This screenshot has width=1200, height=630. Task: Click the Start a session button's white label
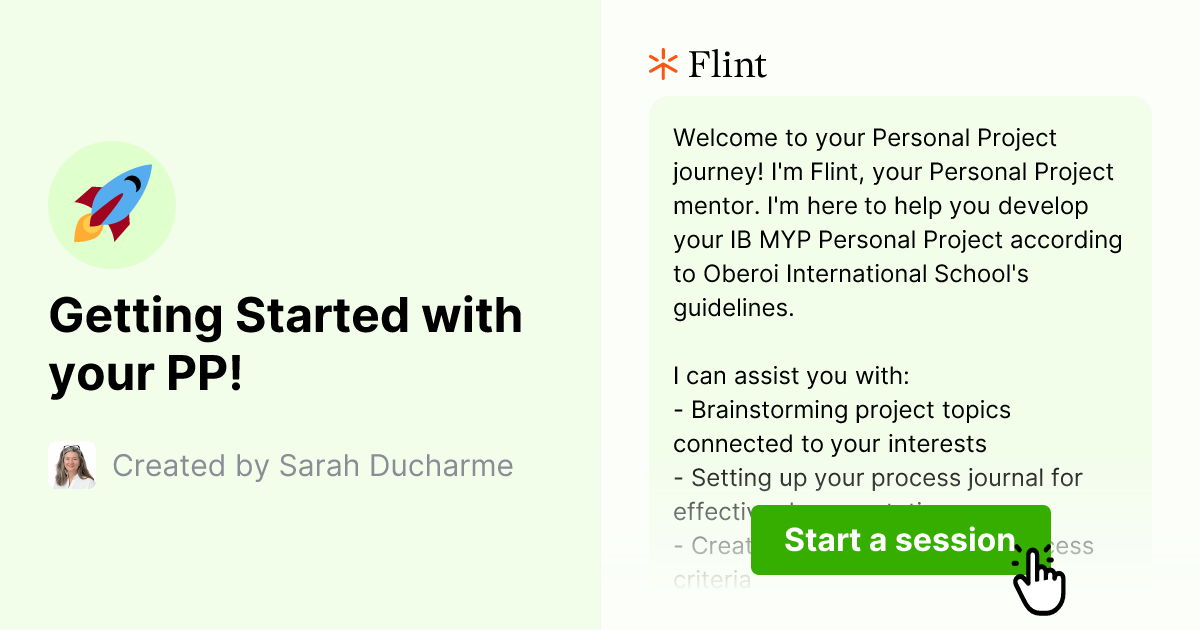coord(898,540)
